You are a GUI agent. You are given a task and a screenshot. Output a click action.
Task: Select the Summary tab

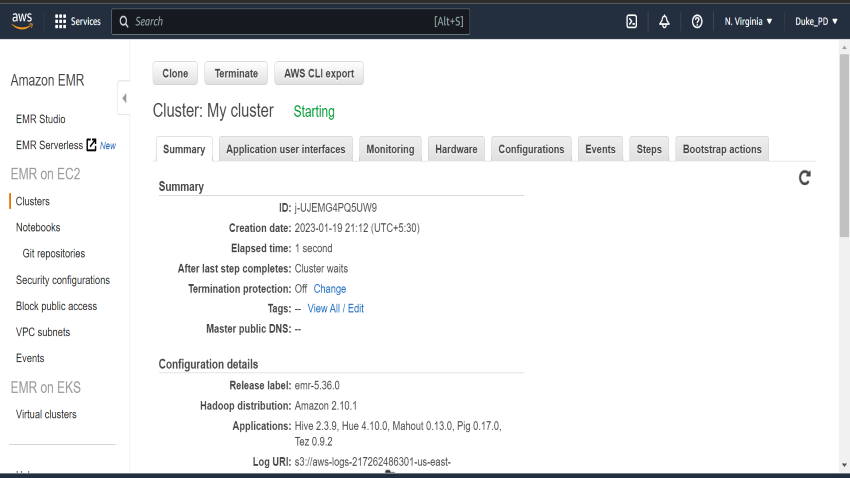click(184, 149)
